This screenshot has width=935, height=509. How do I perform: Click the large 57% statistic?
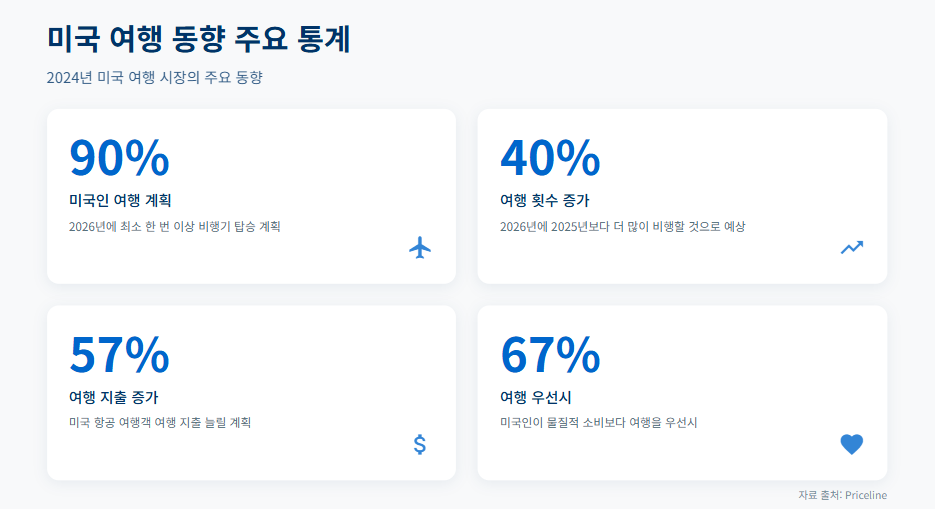119,354
